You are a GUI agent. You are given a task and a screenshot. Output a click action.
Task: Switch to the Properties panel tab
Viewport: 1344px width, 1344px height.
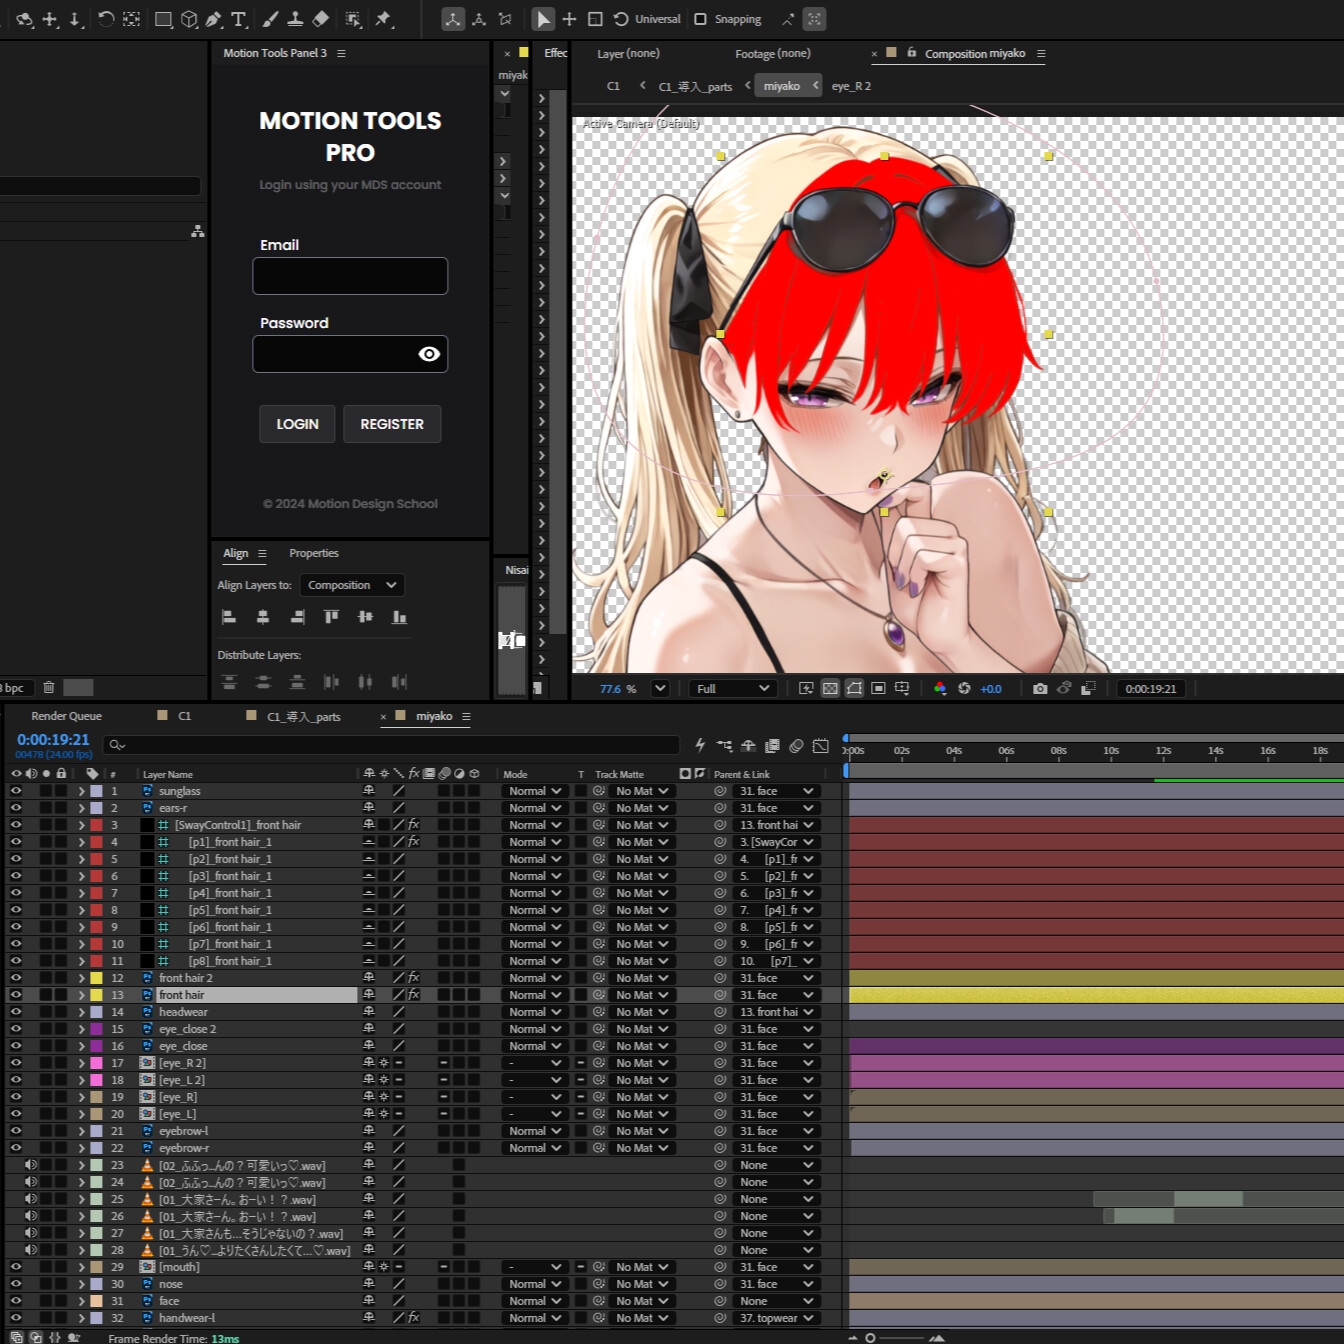(x=314, y=553)
